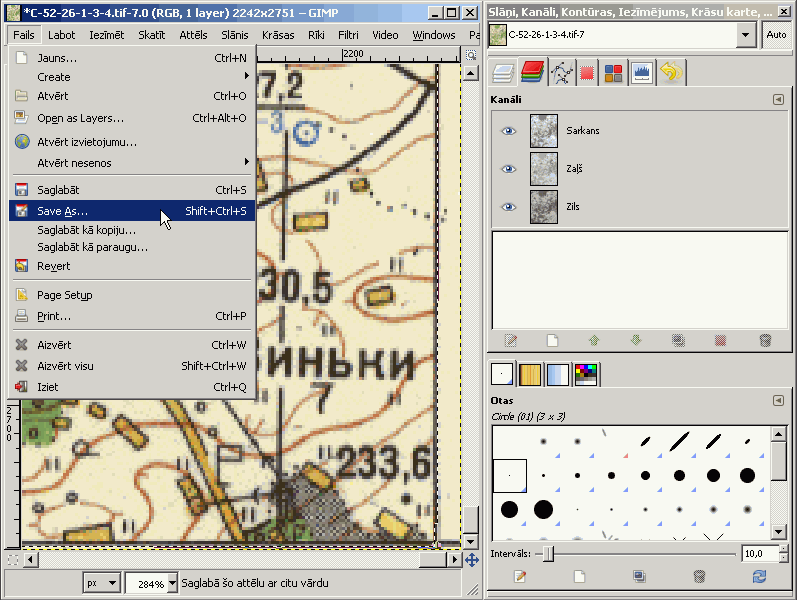
Task: Raise channel with green up arrow
Action: click(594, 340)
